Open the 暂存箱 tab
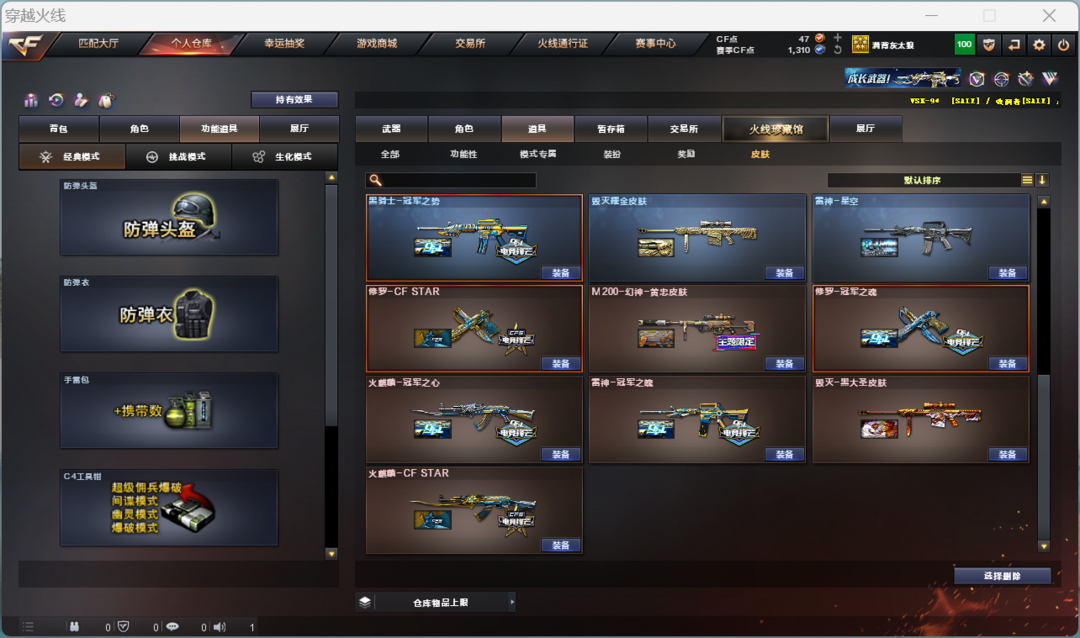Screen dimensions: 1080x638 (x=610, y=129)
